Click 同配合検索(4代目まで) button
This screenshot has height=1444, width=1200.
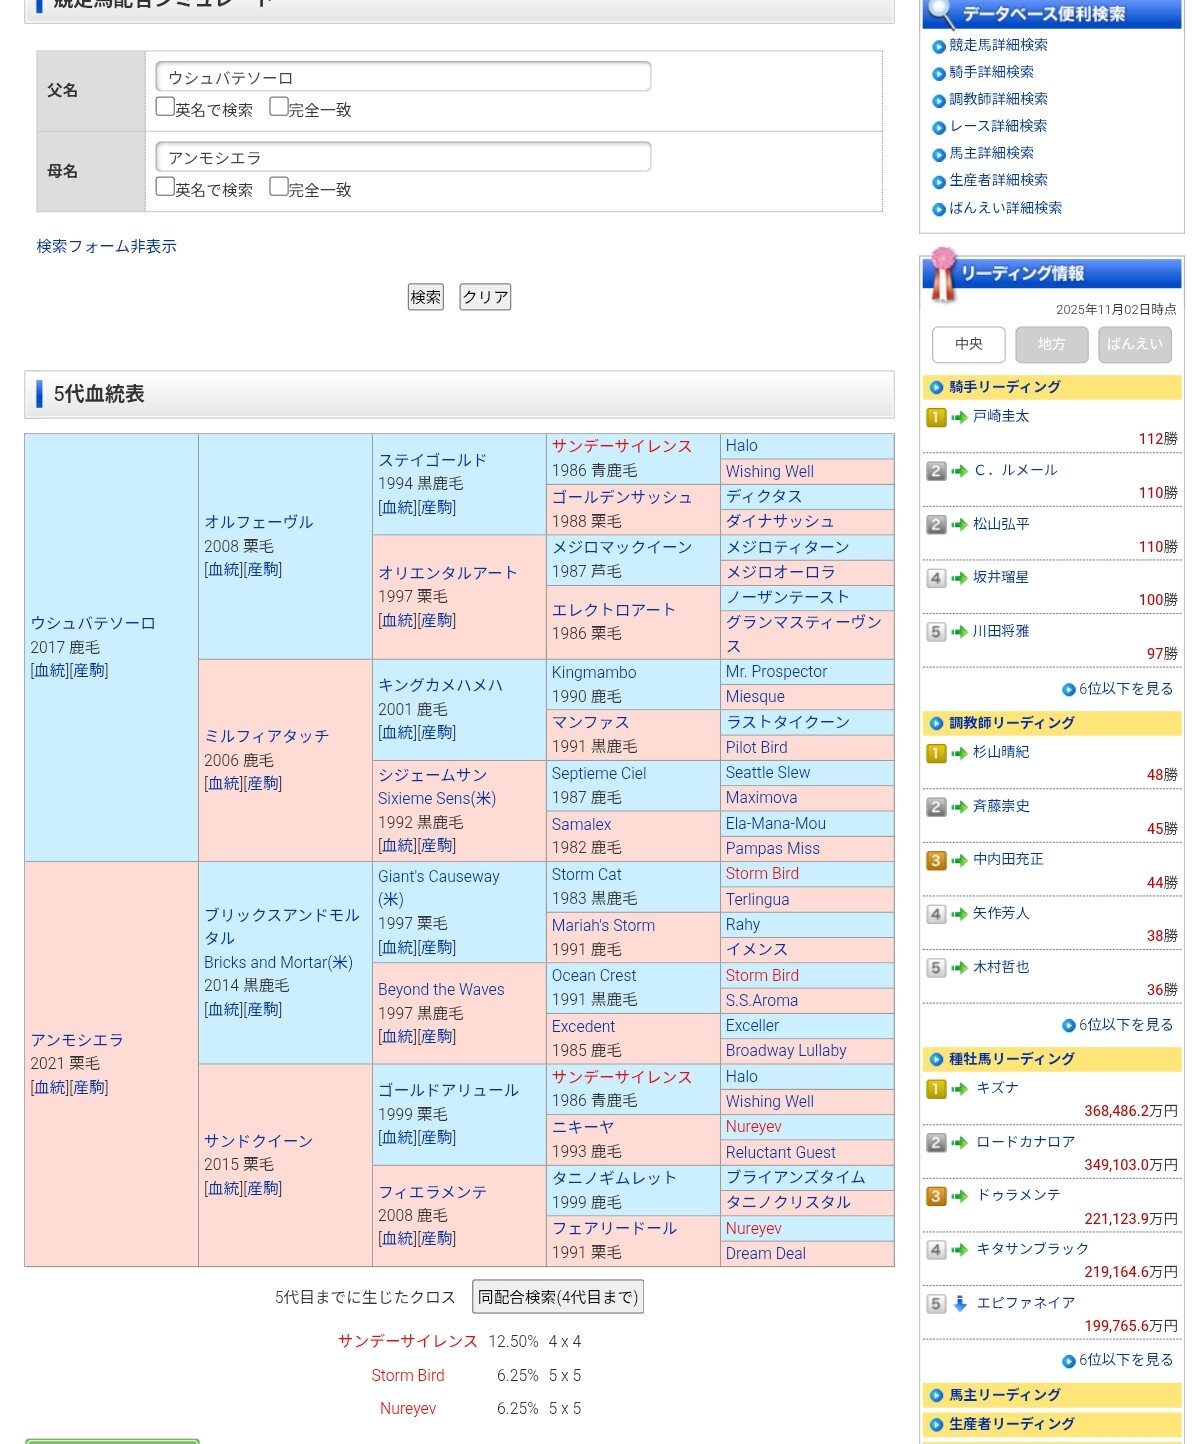[557, 1297]
